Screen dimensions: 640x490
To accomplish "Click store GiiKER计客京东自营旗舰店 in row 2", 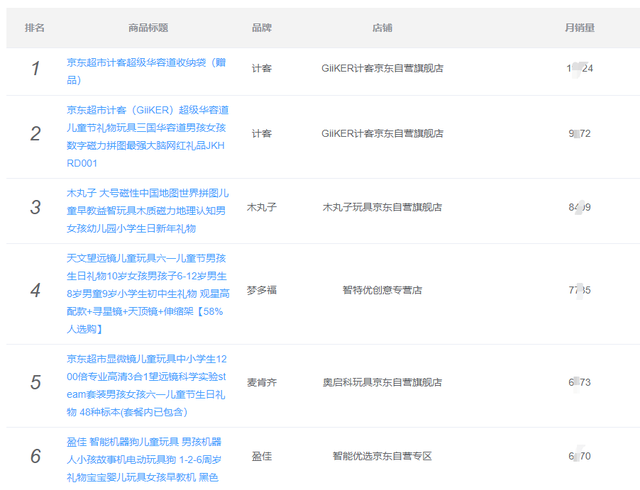I will [382, 134].
